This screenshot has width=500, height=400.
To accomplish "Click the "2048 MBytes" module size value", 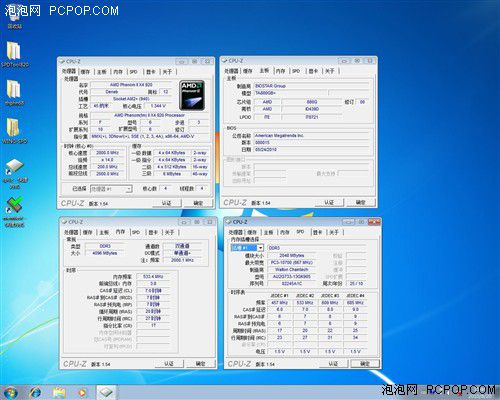I will pyautogui.click(x=292, y=255).
